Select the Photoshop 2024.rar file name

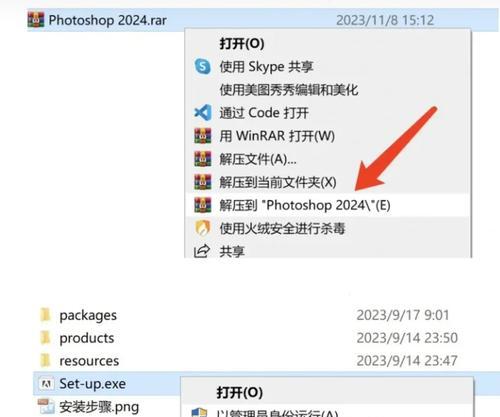point(107,20)
